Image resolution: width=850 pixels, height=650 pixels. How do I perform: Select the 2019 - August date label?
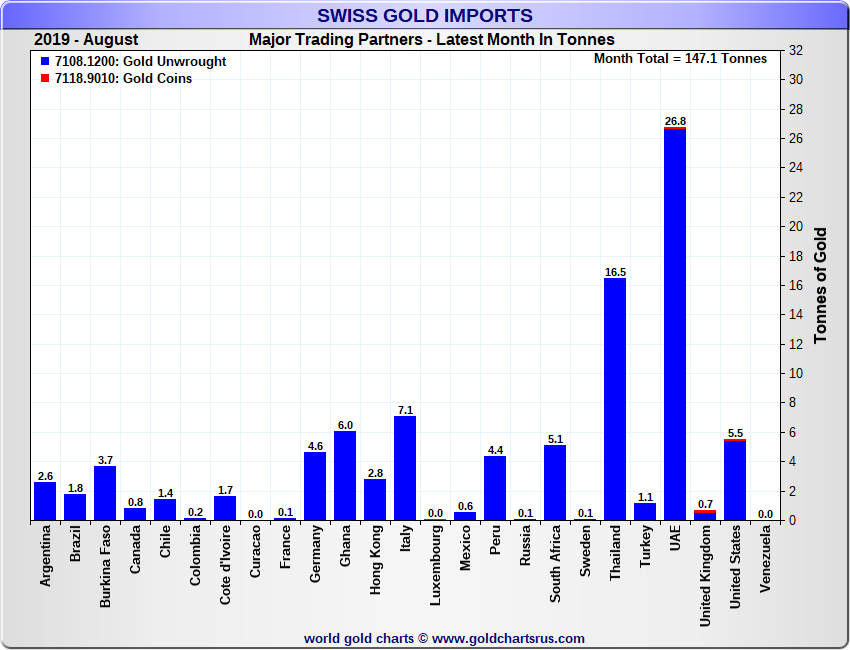(86, 40)
